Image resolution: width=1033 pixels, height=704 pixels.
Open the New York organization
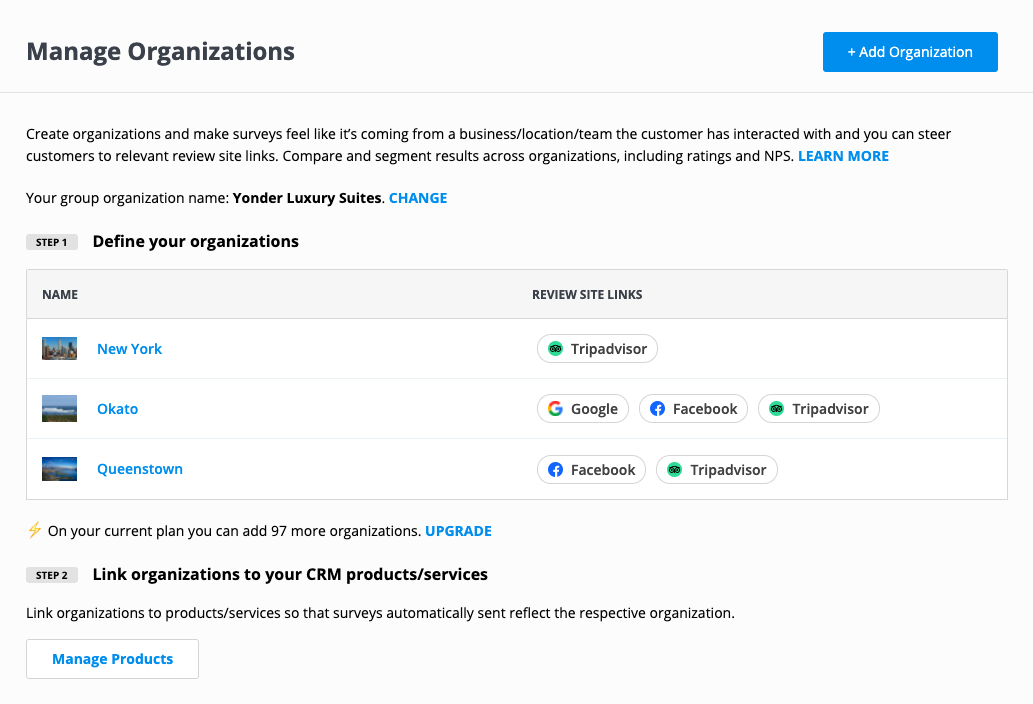(x=129, y=349)
